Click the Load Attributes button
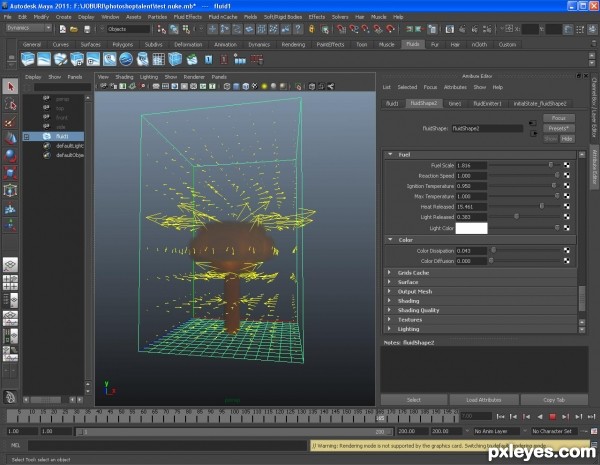 point(484,400)
